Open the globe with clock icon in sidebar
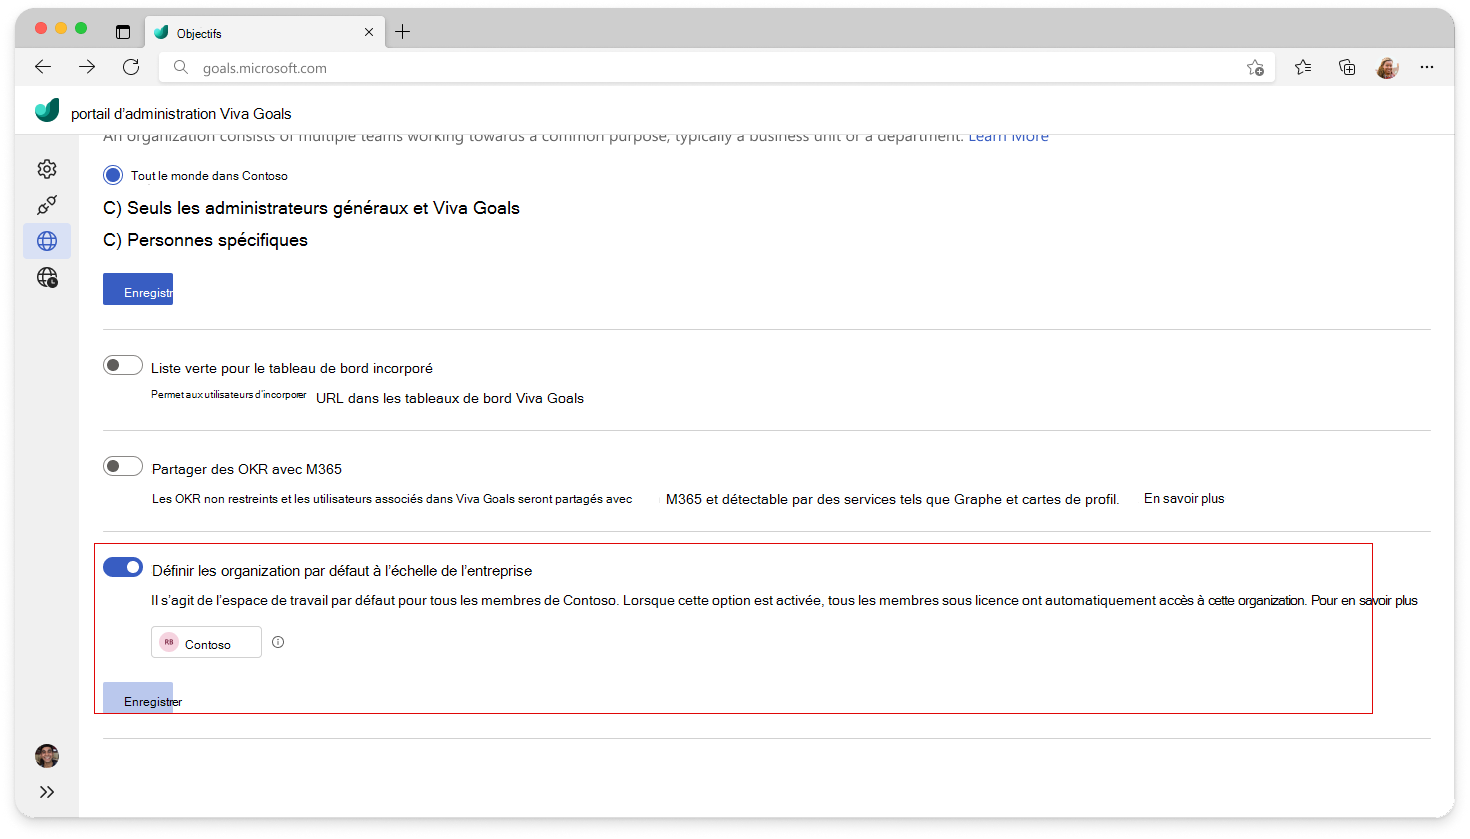This screenshot has height=839, width=1470. tap(47, 277)
